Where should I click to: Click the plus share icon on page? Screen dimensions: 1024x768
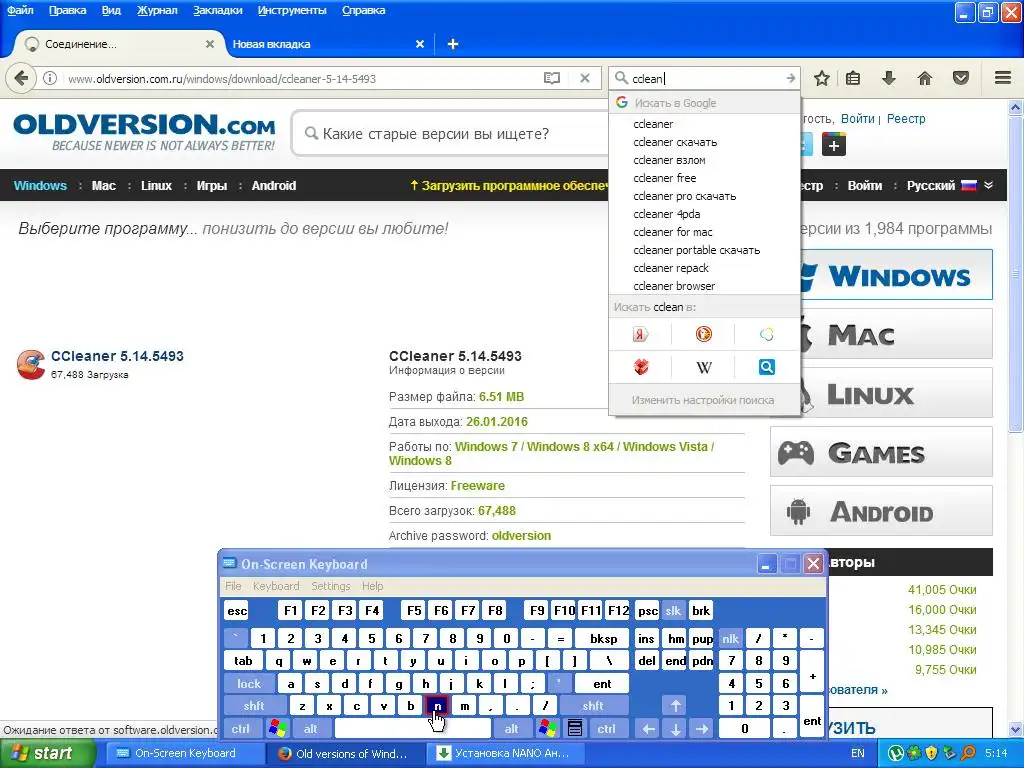click(x=834, y=145)
